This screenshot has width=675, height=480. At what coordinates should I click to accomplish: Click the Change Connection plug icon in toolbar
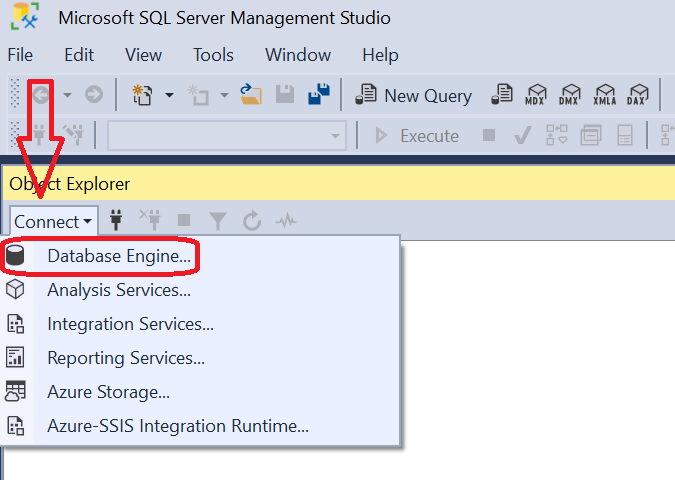74,135
